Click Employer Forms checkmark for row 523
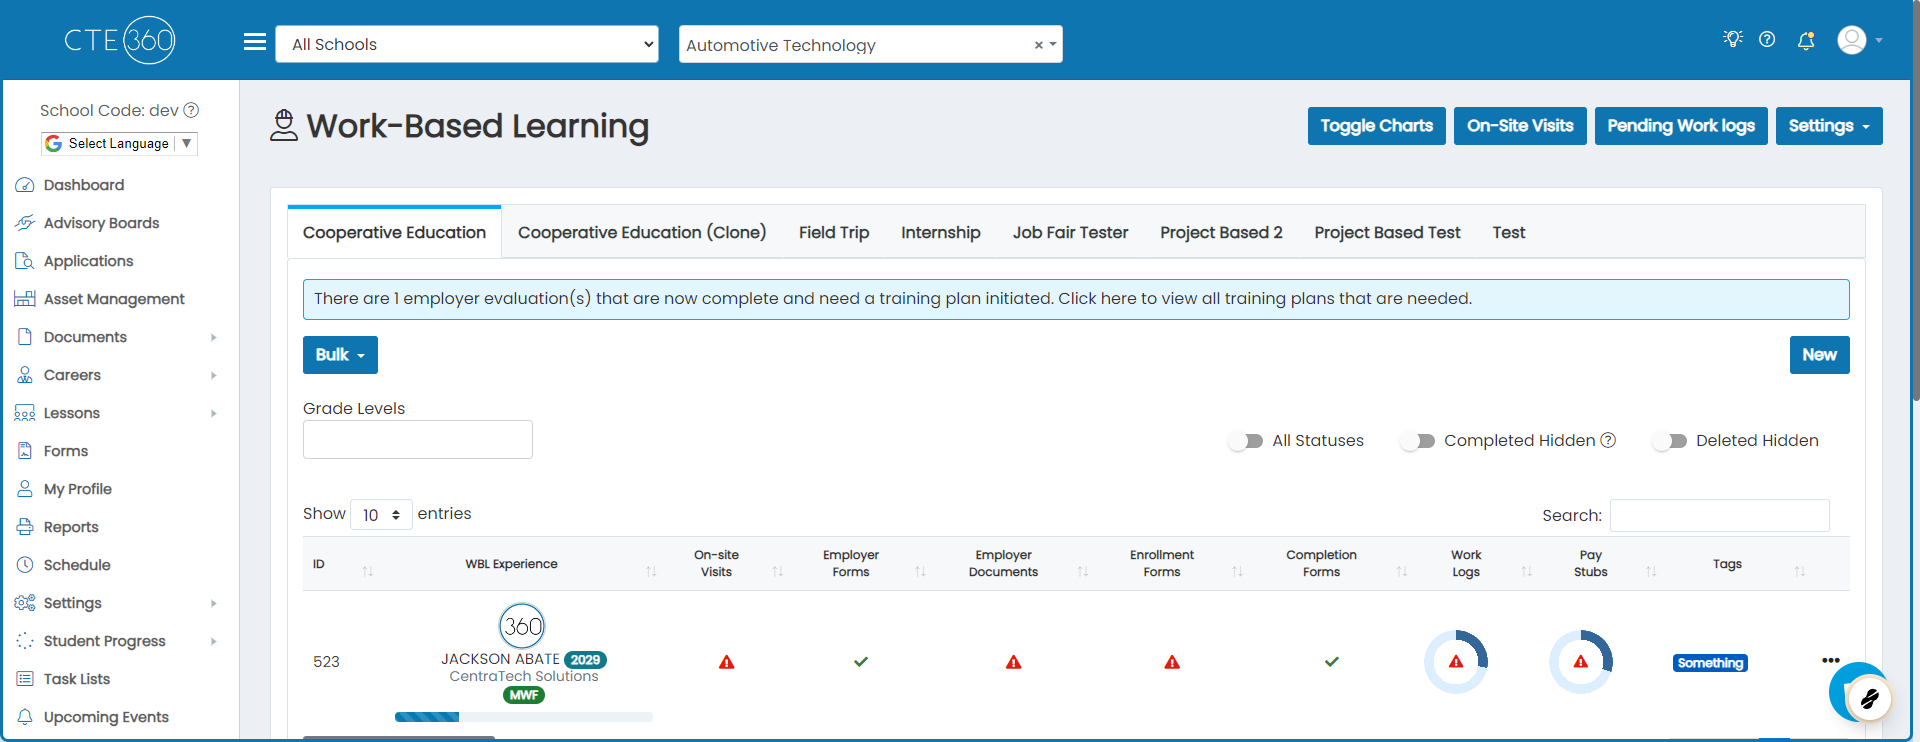Image resolution: width=1920 pixels, height=742 pixels. [x=861, y=662]
